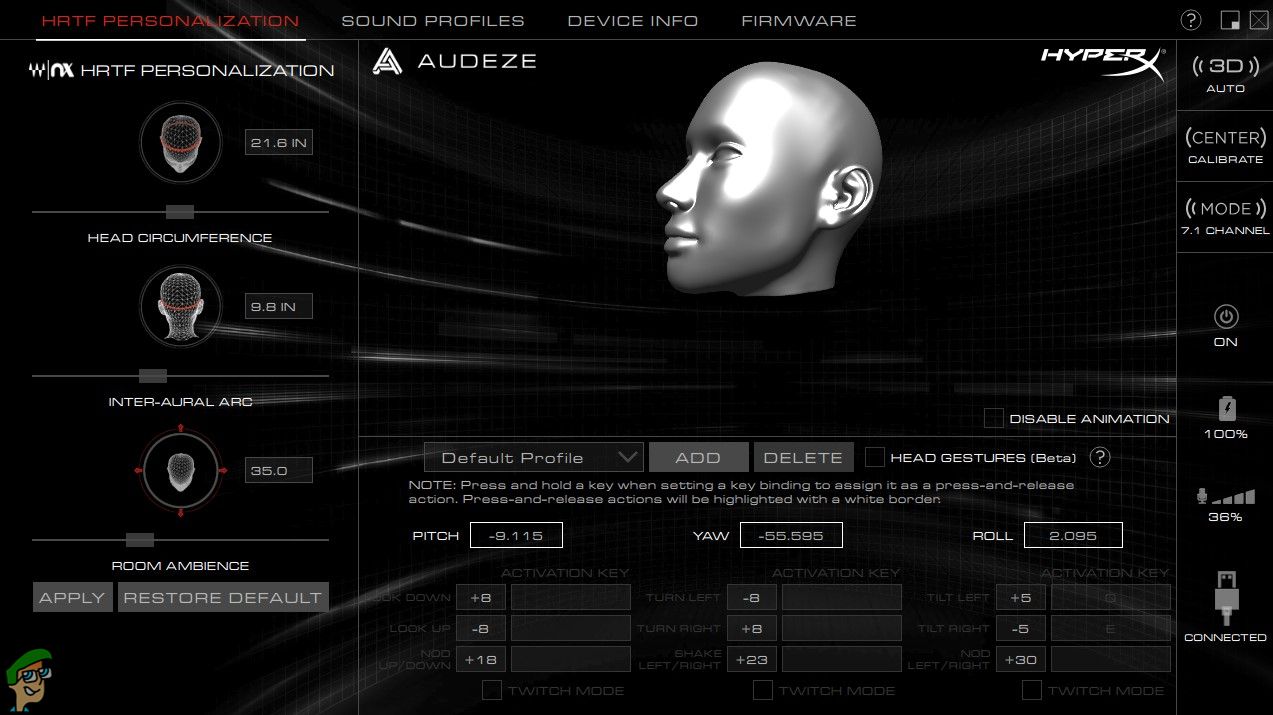Switch to Device Info tab

click(x=633, y=20)
